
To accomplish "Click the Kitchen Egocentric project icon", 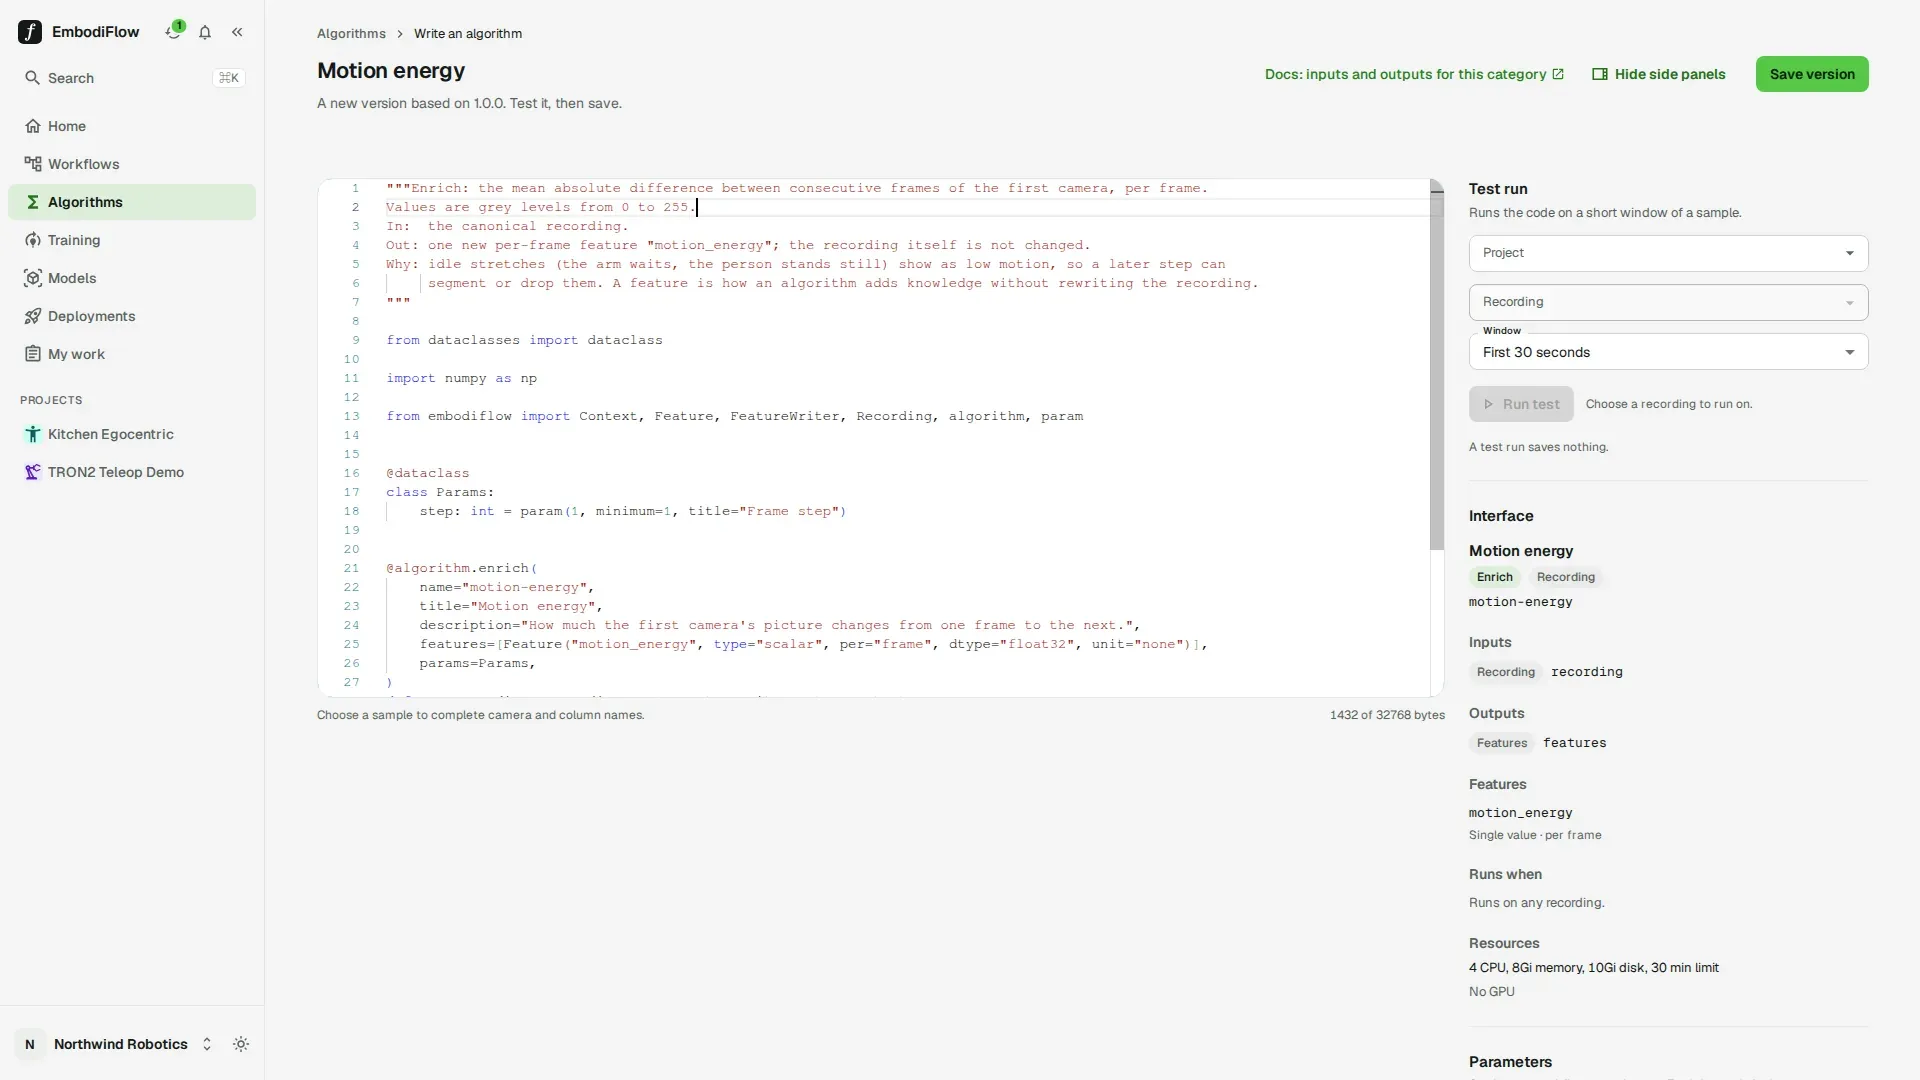I will 33,434.
